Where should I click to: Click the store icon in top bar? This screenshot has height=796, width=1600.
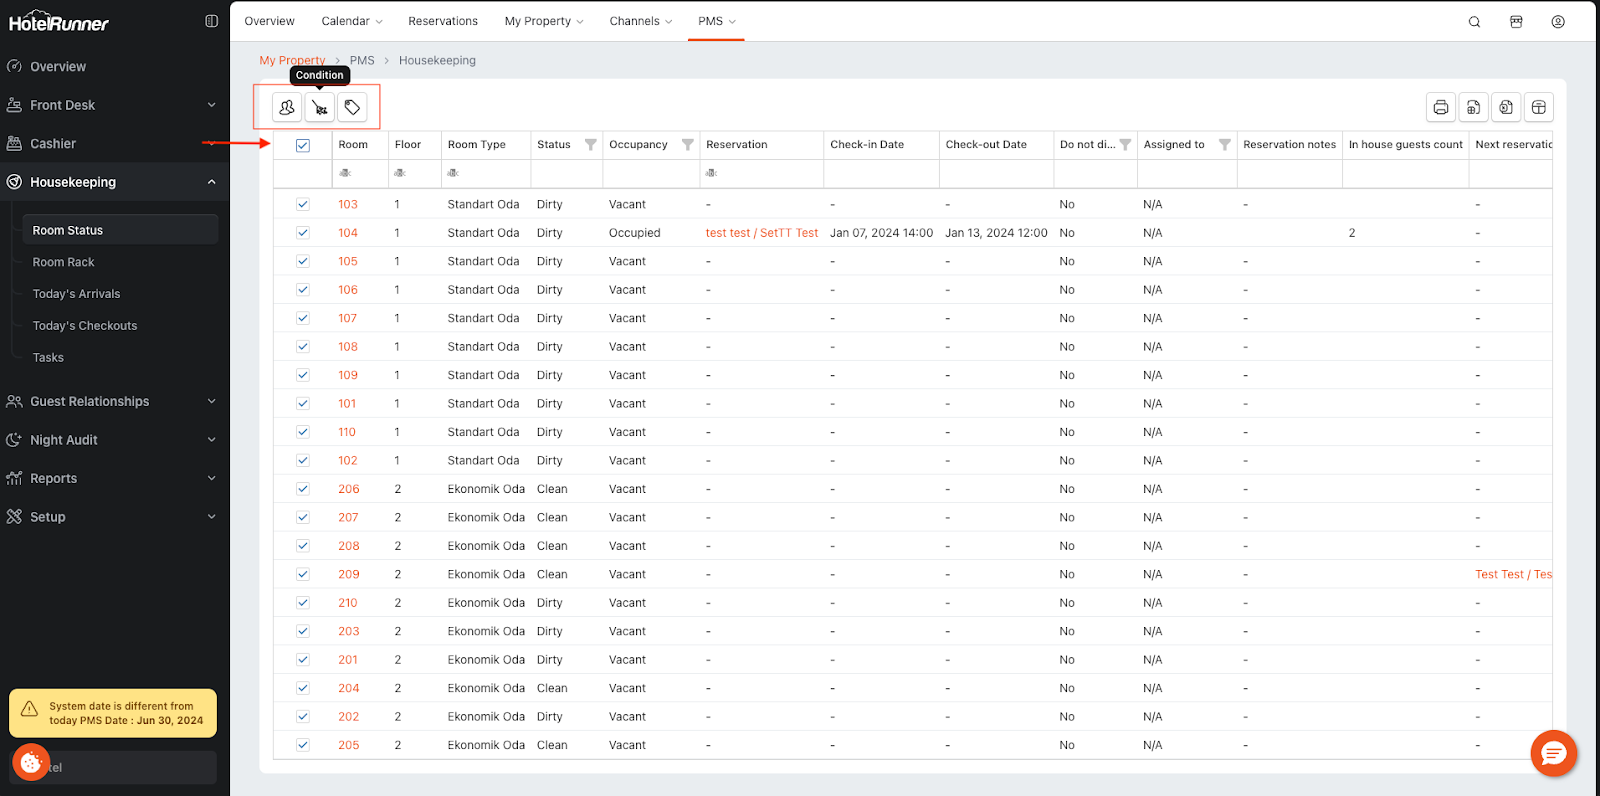pos(1516,22)
